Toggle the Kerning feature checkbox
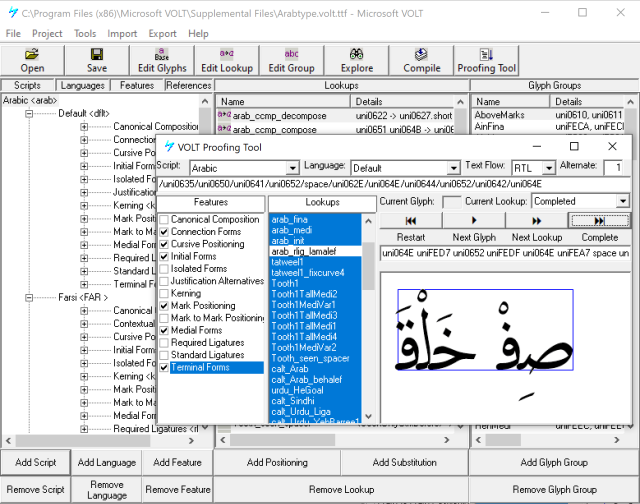The image size is (640, 504). pyautogui.click(x=164, y=295)
